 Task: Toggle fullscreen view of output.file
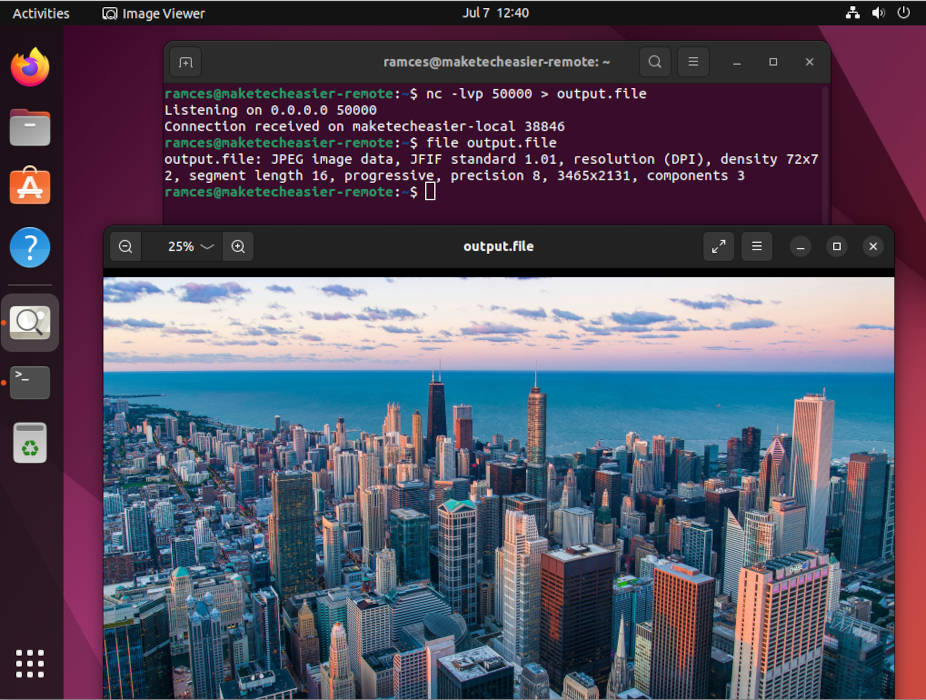(718, 246)
